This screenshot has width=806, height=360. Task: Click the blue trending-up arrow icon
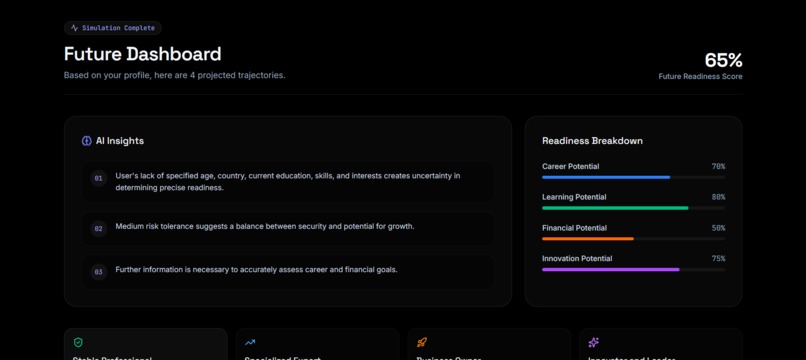(250, 343)
